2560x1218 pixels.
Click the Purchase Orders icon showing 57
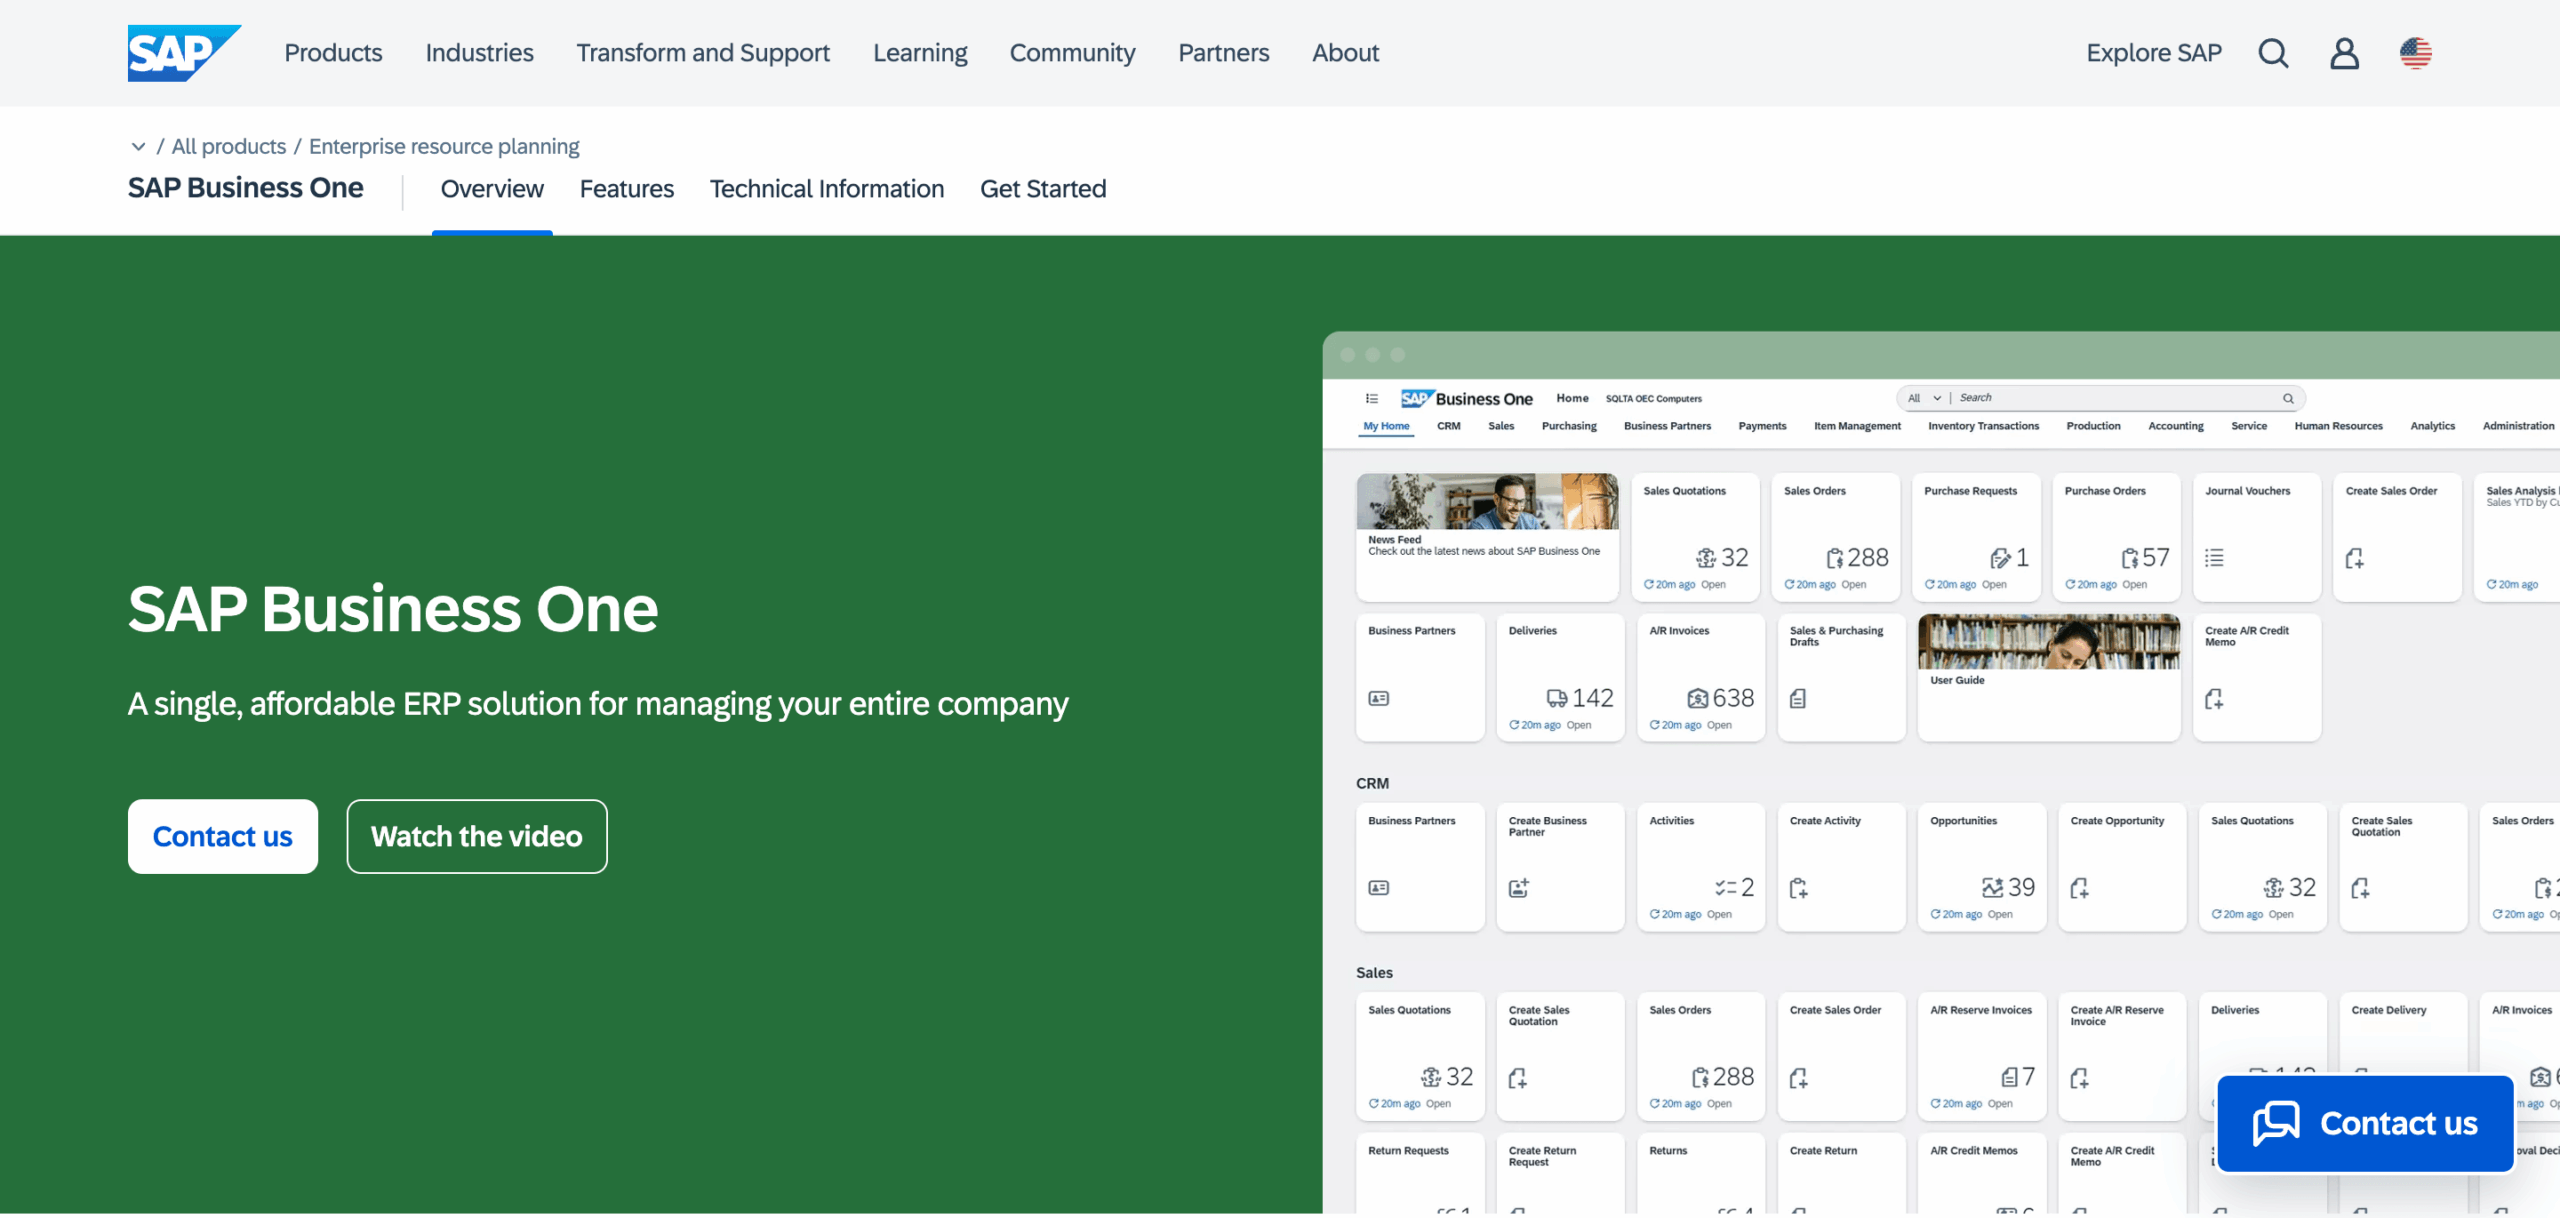[2130, 558]
